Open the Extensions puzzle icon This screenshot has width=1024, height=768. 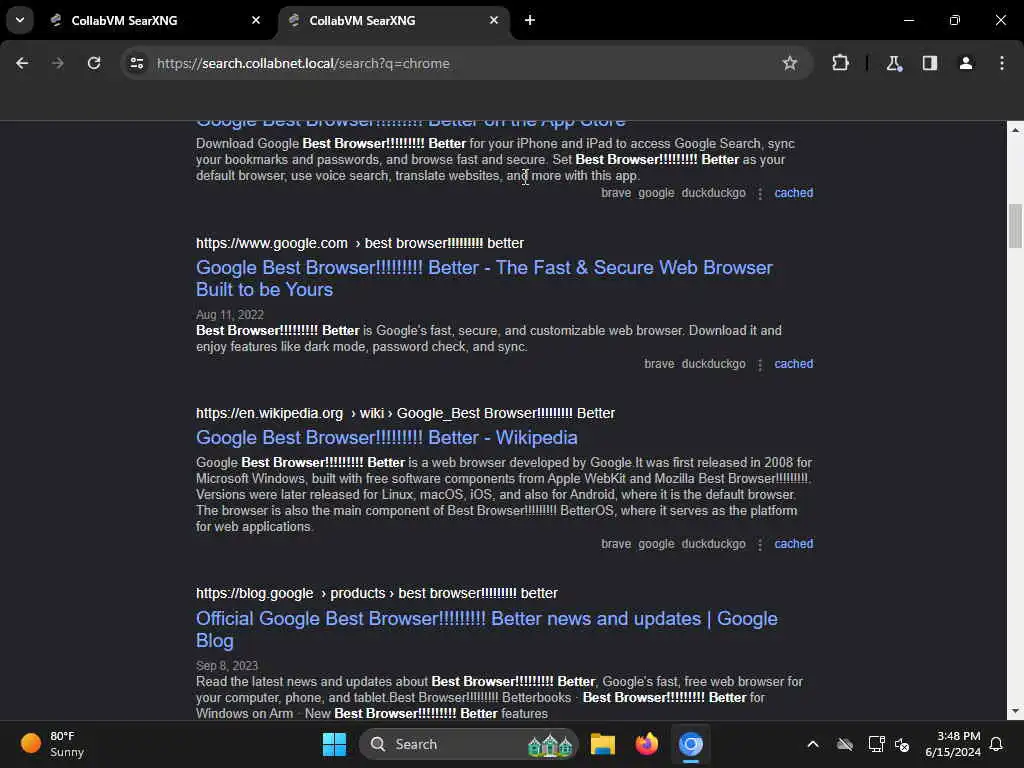point(840,63)
